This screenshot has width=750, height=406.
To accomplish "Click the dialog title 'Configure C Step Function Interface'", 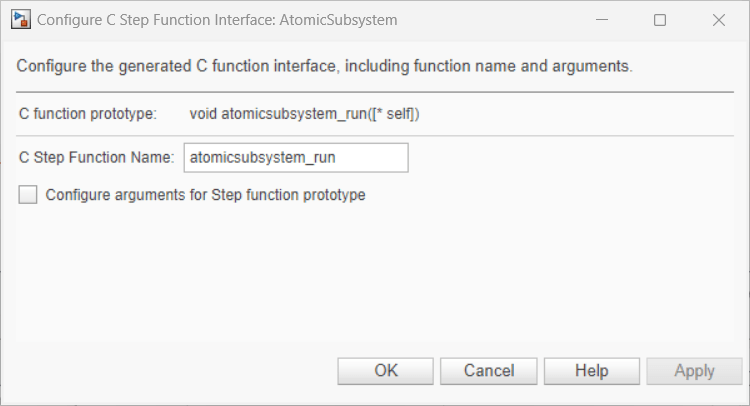I will [x=205, y=19].
